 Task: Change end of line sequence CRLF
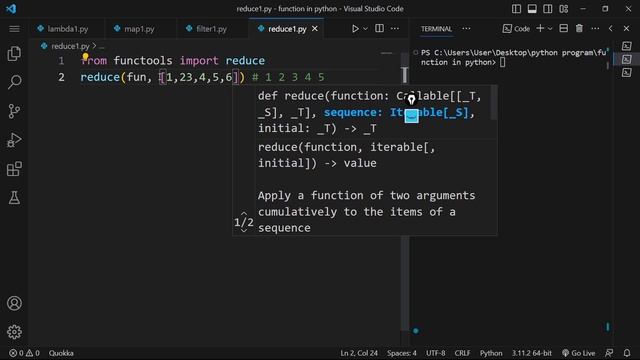click(x=462, y=353)
